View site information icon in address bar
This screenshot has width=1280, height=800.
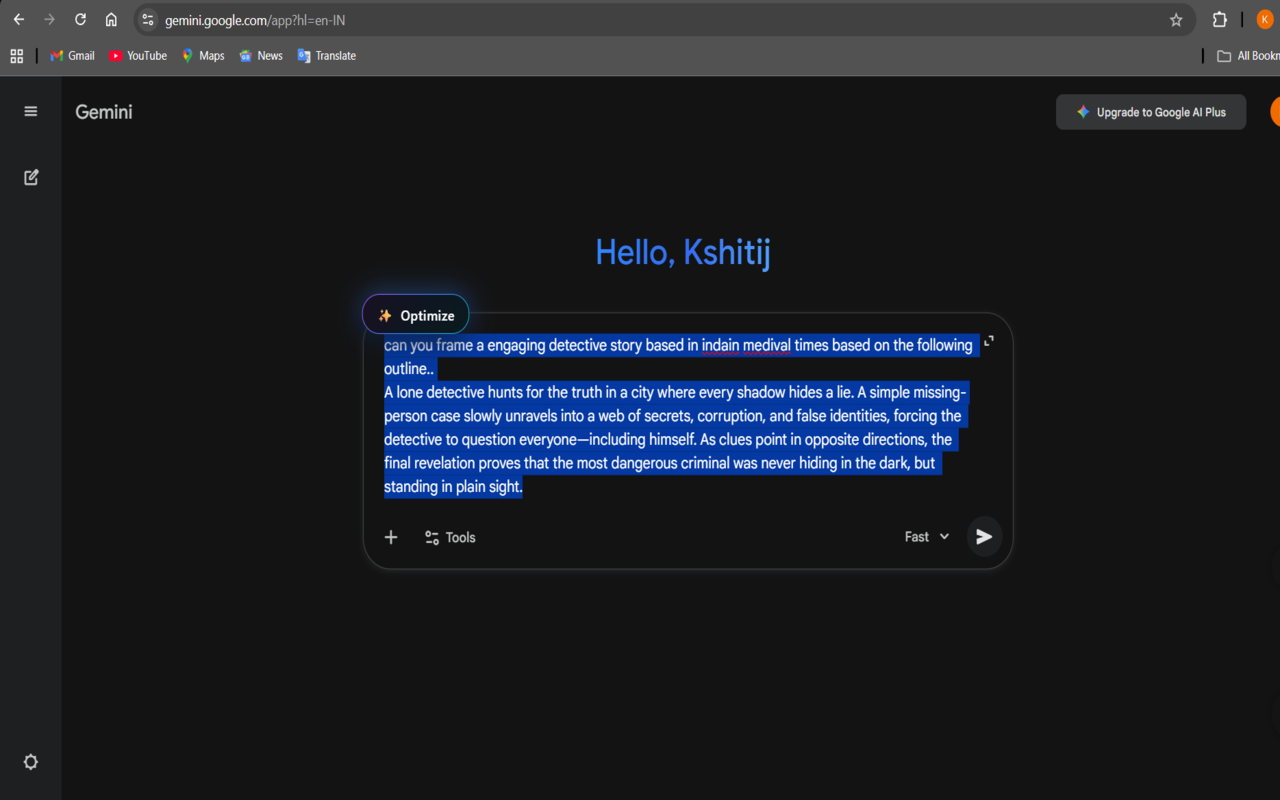pos(148,20)
